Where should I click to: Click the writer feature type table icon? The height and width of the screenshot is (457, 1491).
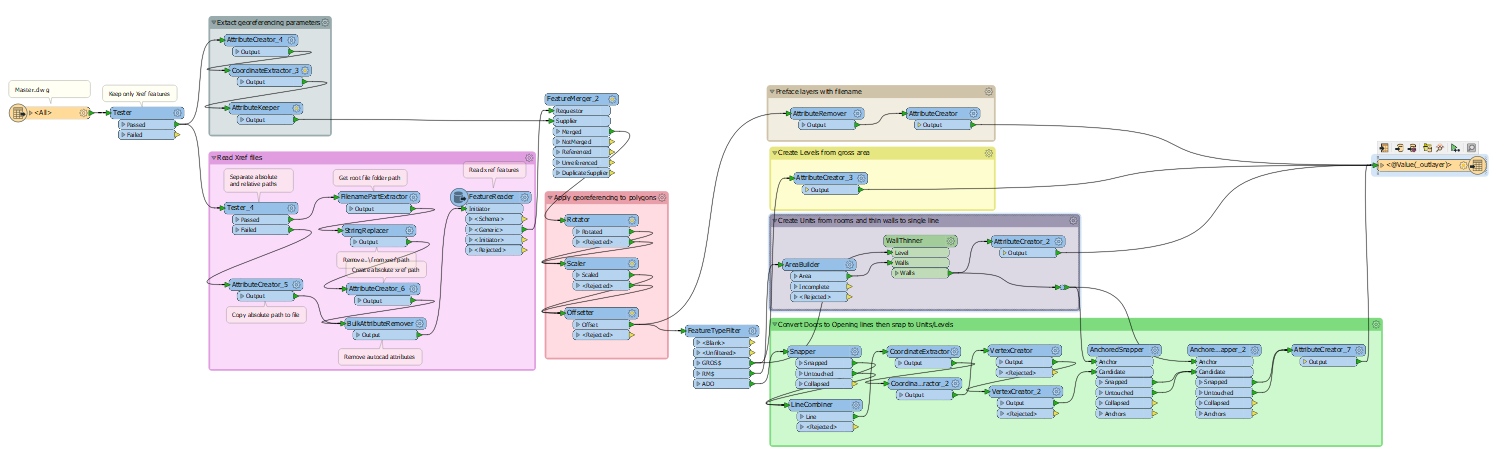click(x=1477, y=165)
